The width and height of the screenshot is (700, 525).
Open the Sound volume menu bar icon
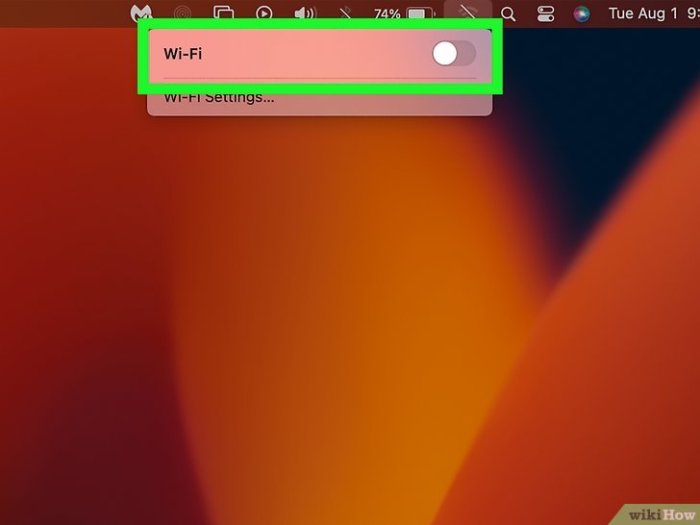[x=305, y=14]
